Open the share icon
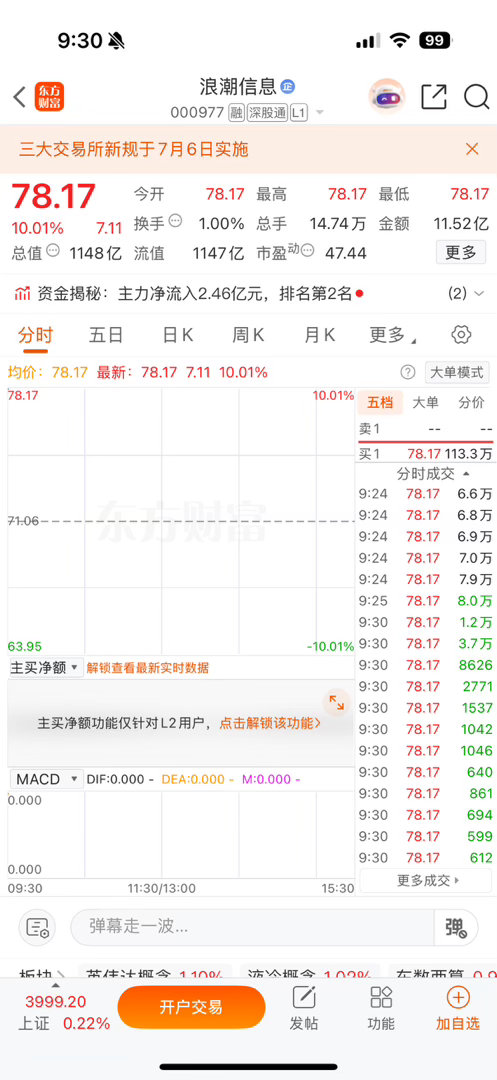The image size is (497, 1080). tap(434, 97)
